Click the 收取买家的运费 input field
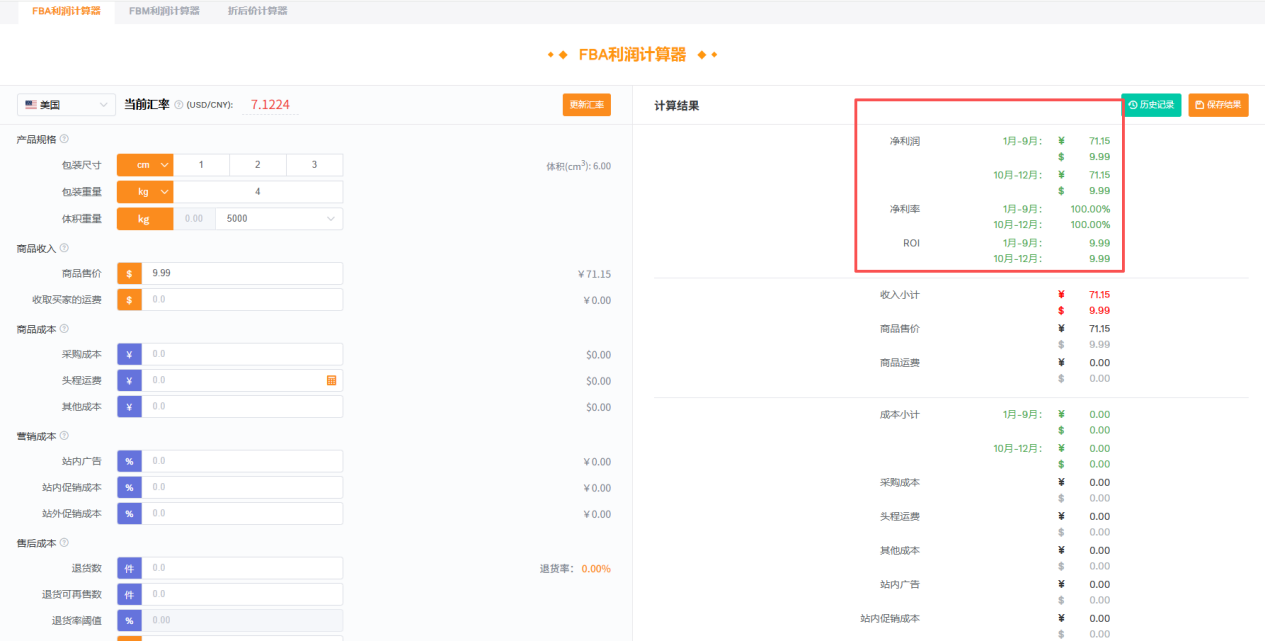 tap(241, 300)
